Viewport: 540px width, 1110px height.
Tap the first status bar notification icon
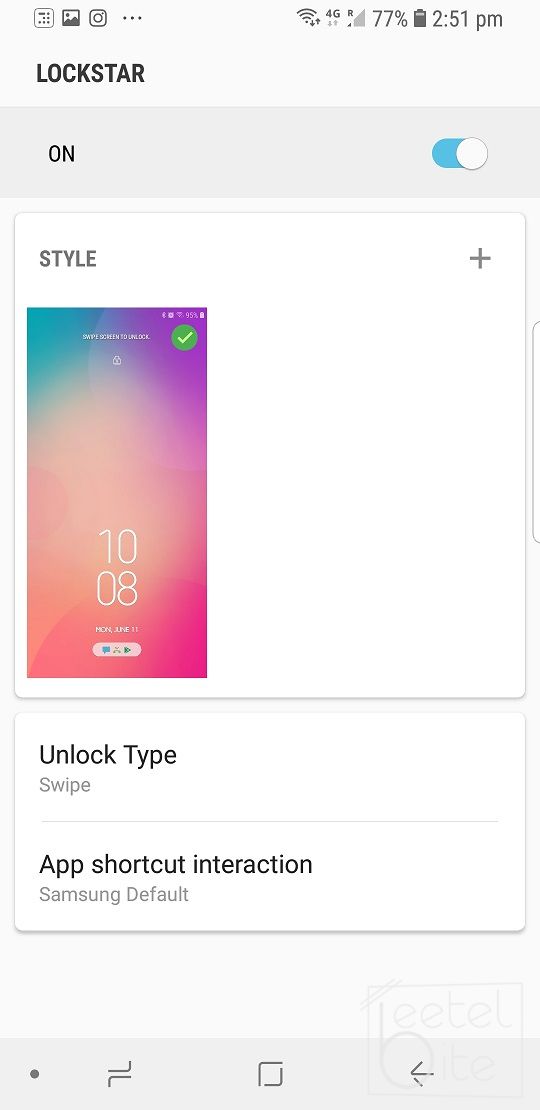[43, 18]
